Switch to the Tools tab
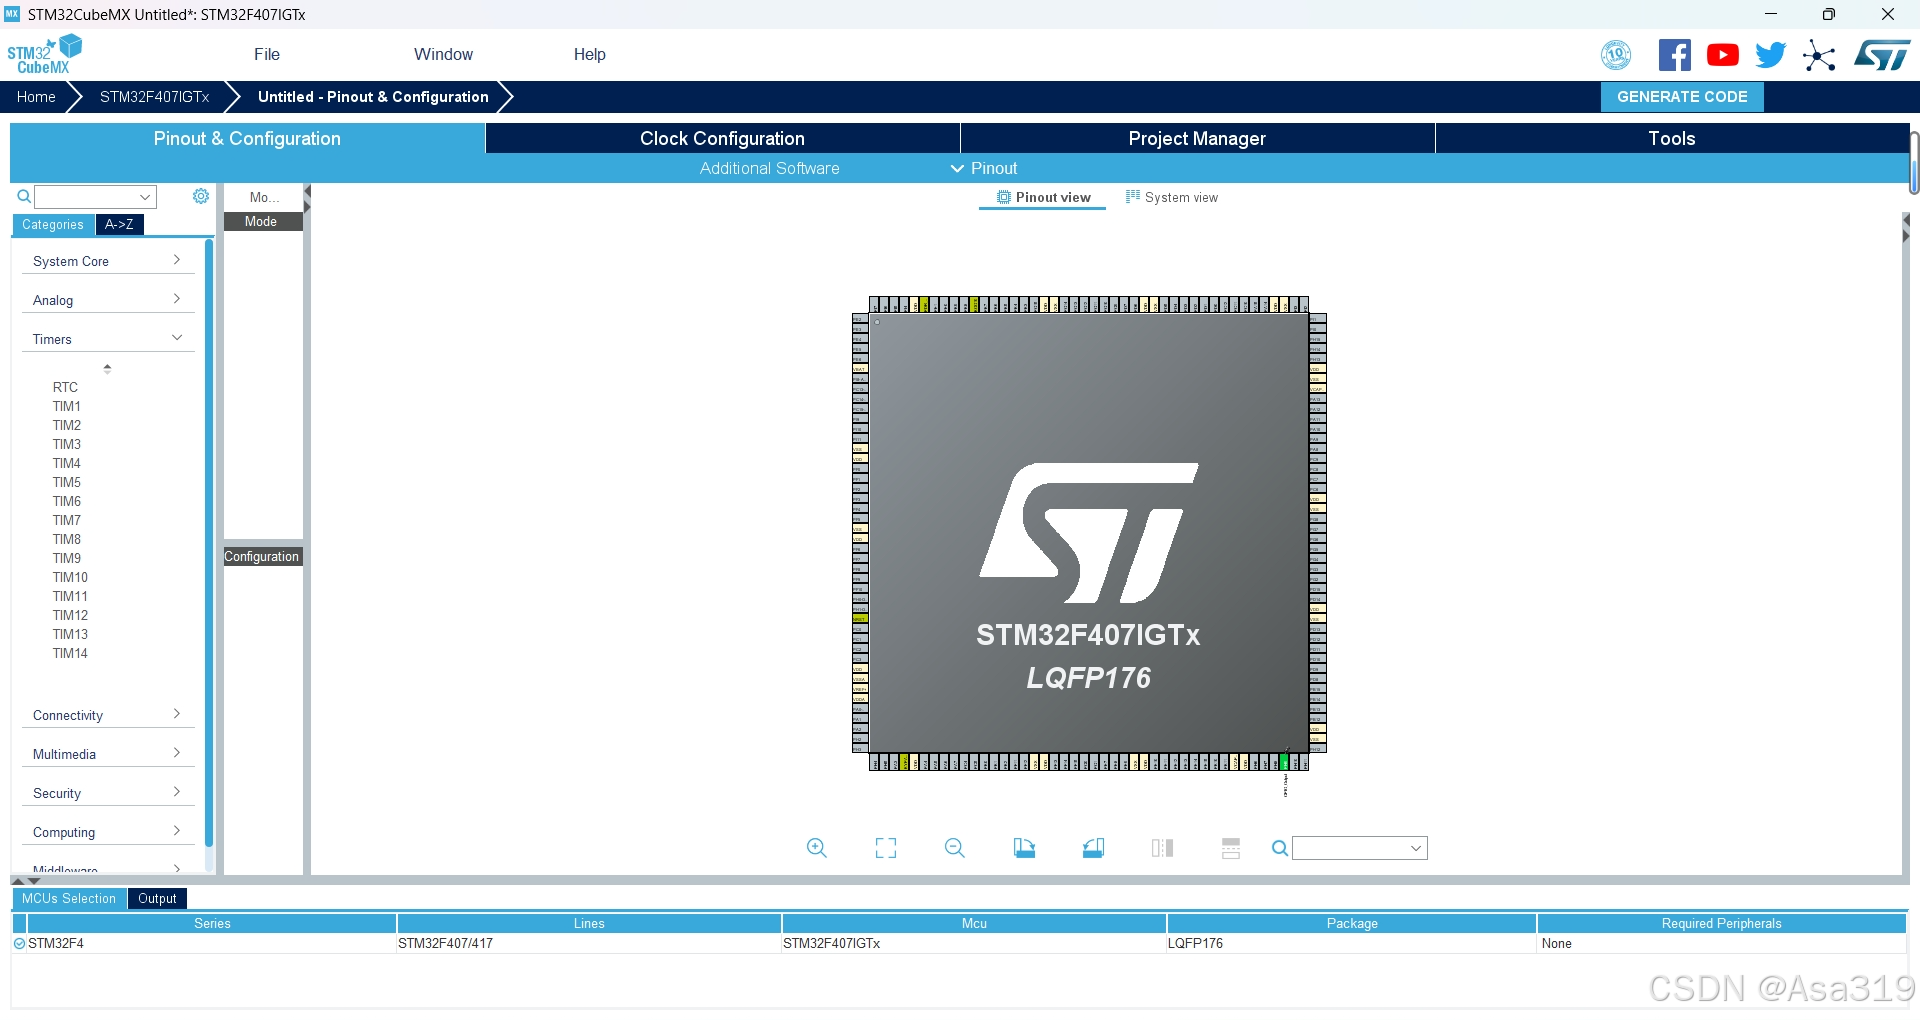The width and height of the screenshot is (1920, 1020). coord(1672,138)
